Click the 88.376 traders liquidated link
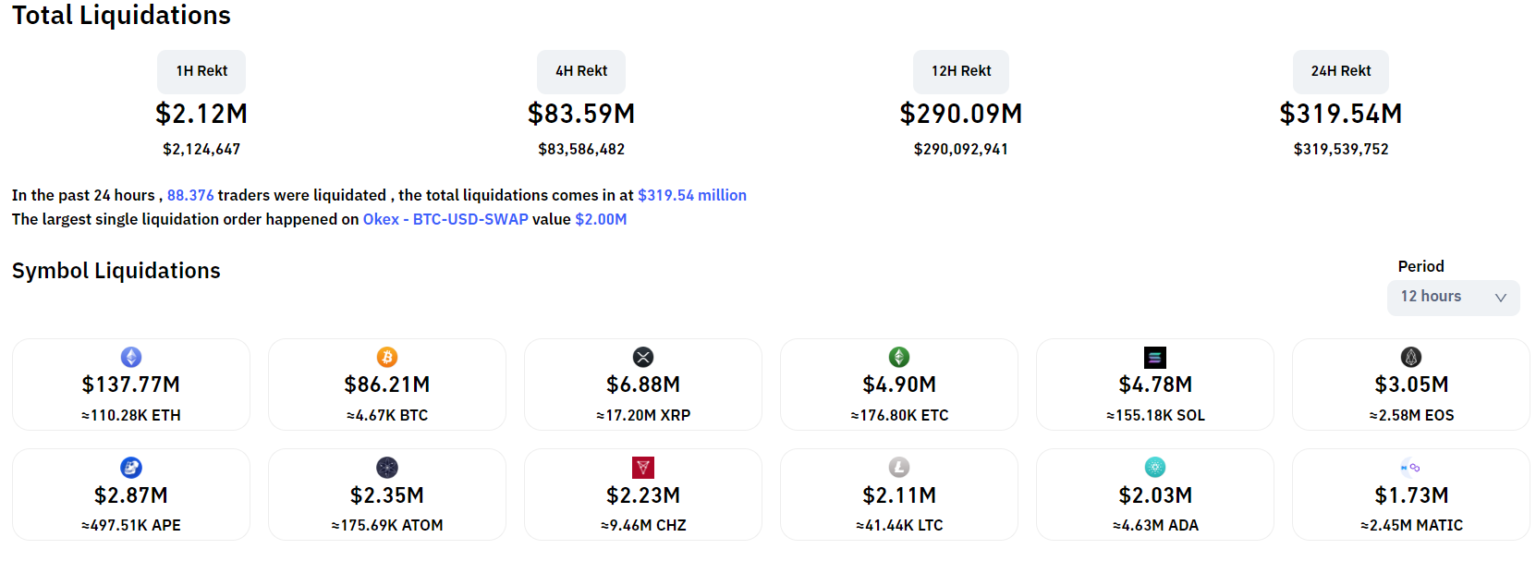This screenshot has width=1536, height=586. point(190,195)
